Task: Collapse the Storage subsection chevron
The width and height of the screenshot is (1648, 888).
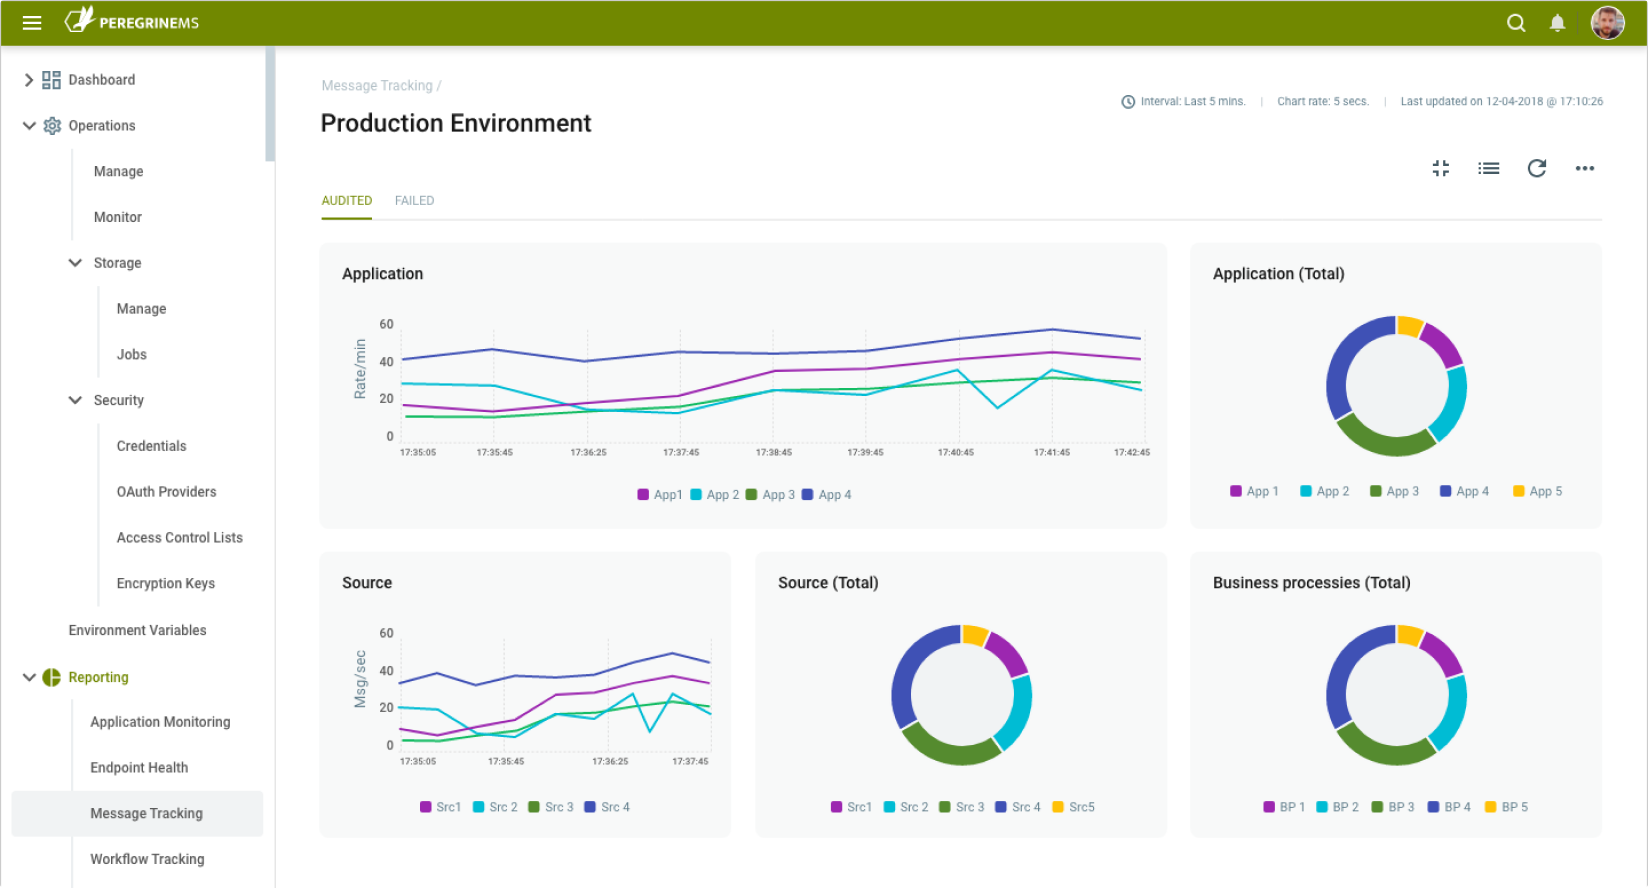Action: point(75,263)
